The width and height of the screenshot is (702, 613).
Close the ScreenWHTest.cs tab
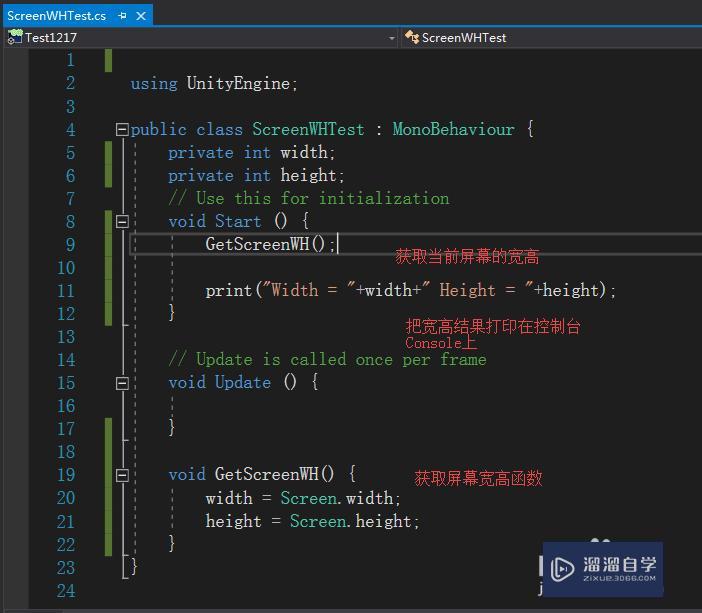(x=141, y=16)
